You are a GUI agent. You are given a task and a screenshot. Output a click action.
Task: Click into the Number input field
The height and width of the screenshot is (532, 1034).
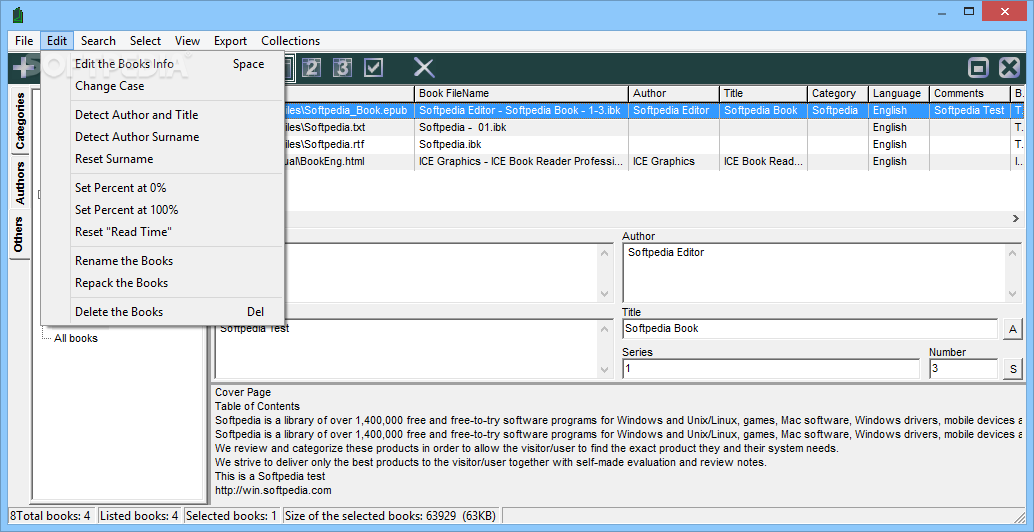point(963,369)
